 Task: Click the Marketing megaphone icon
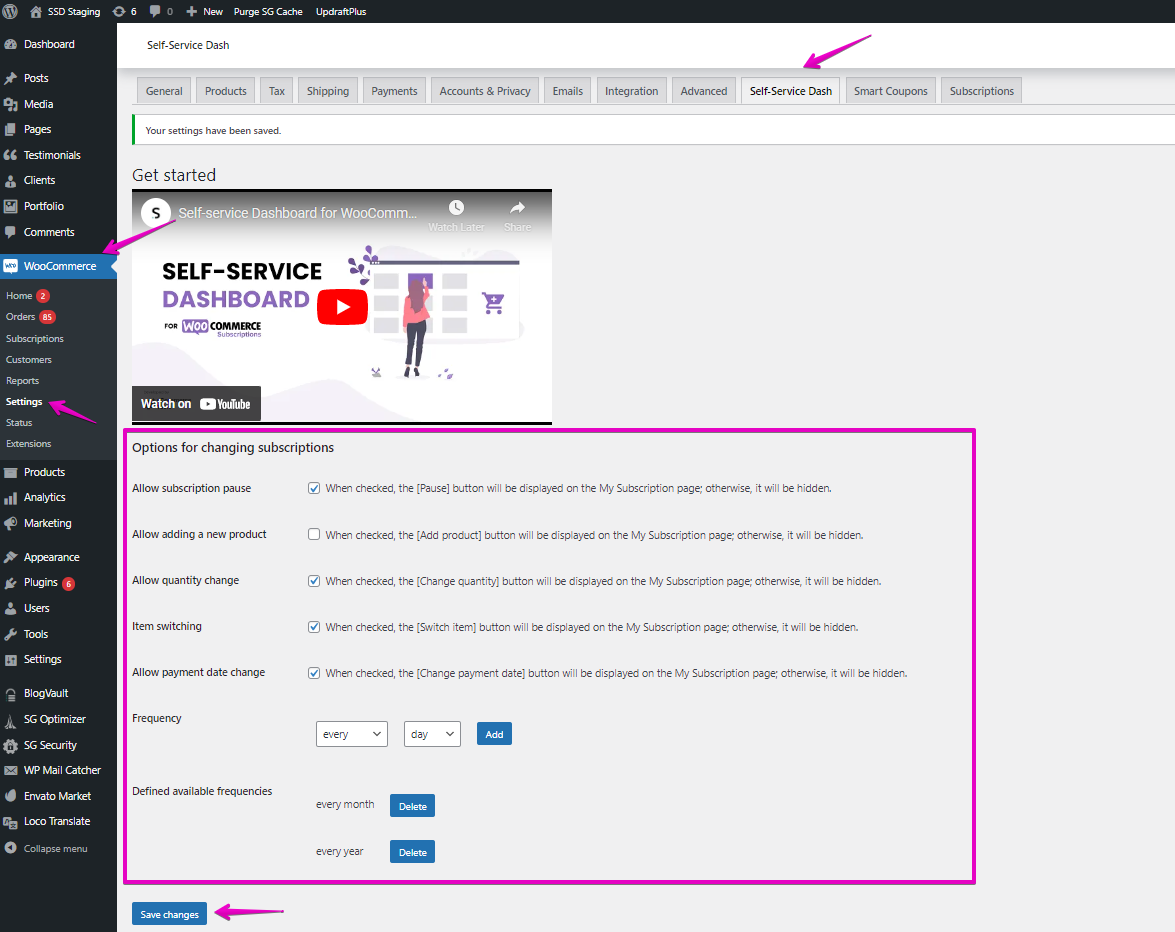[10, 523]
